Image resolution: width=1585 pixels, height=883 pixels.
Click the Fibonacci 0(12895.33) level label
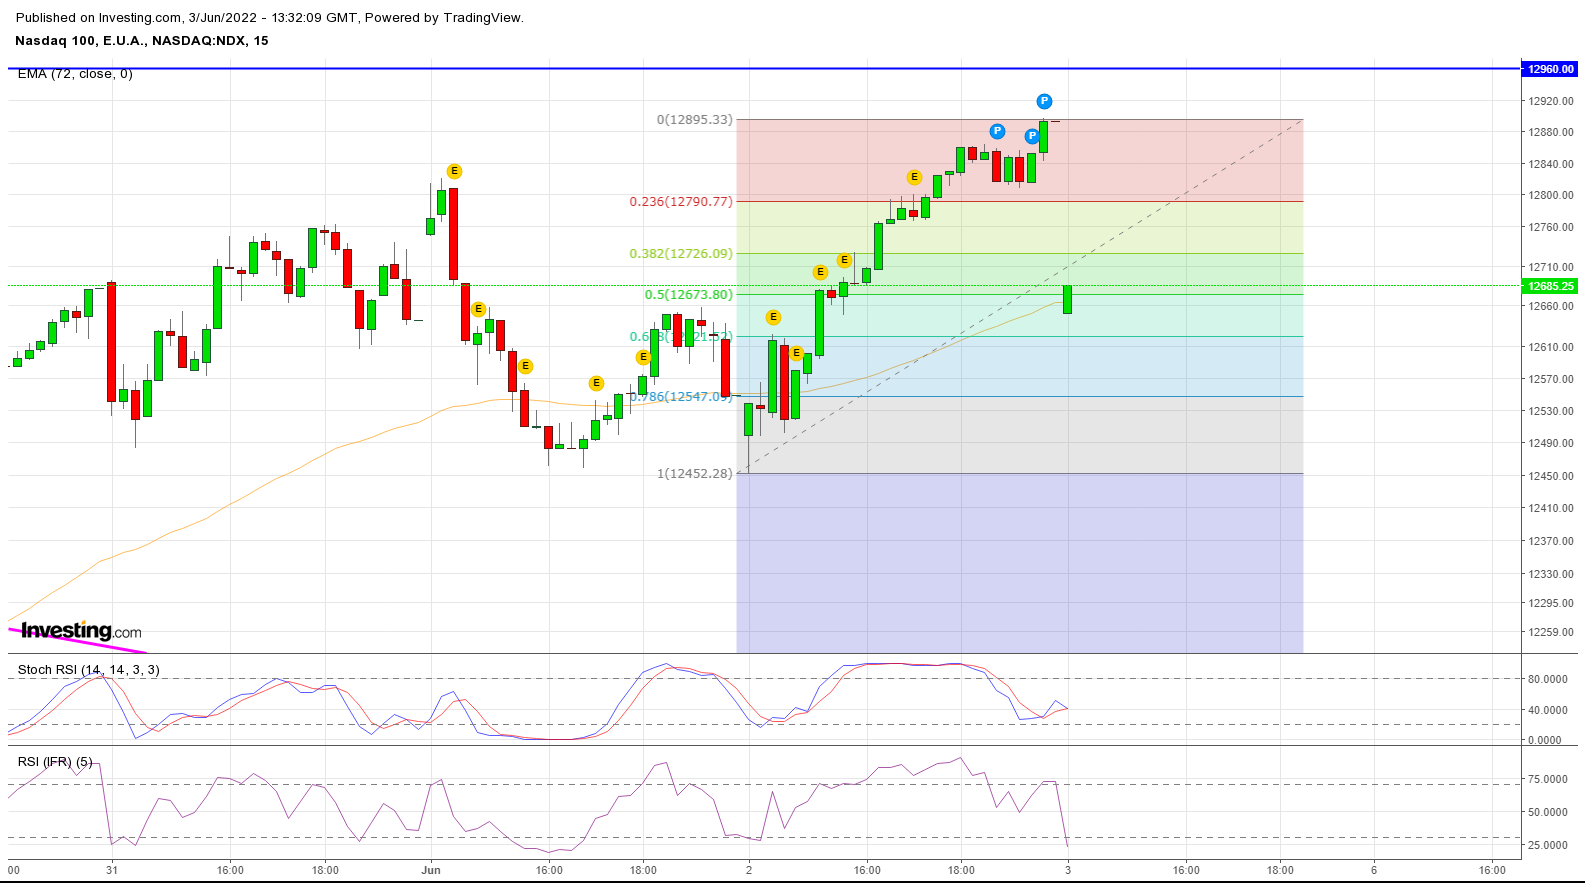[x=695, y=120]
